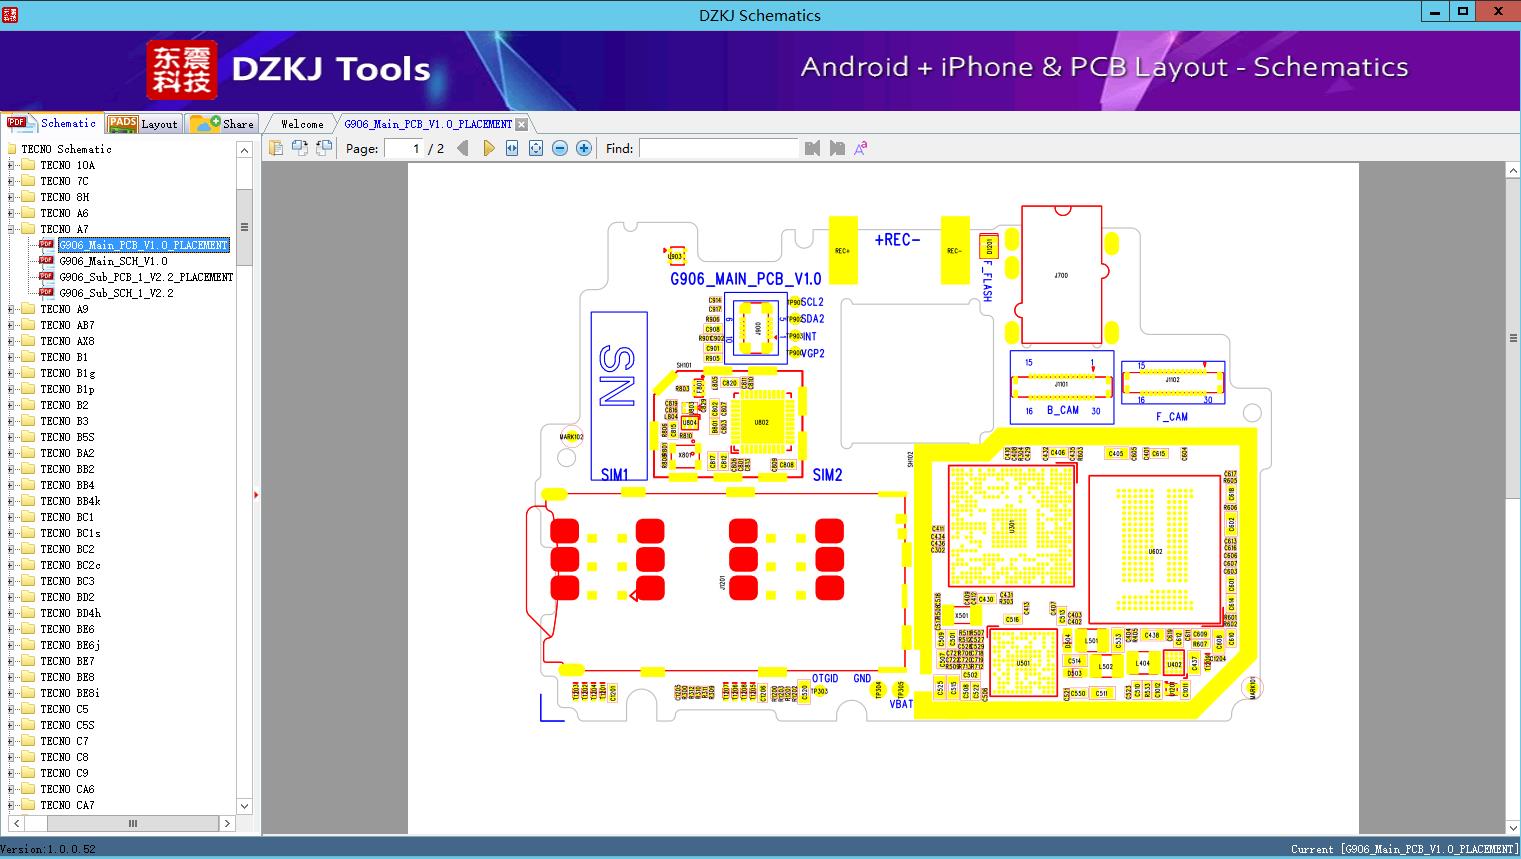Click the Find search box
The width and height of the screenshot is (1521, 859).
coord(719,148)
